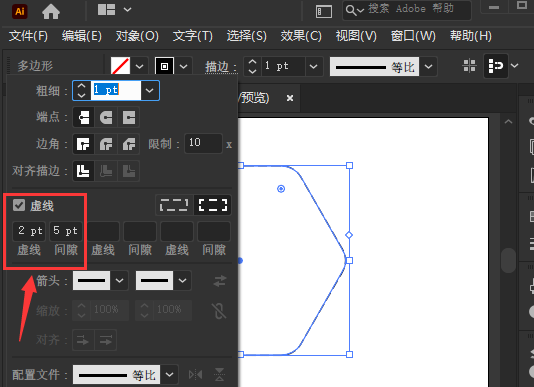Screen dimensions: 534x387
Task: Select the butt cap 端点 icon
Action: tap(83, 118)
